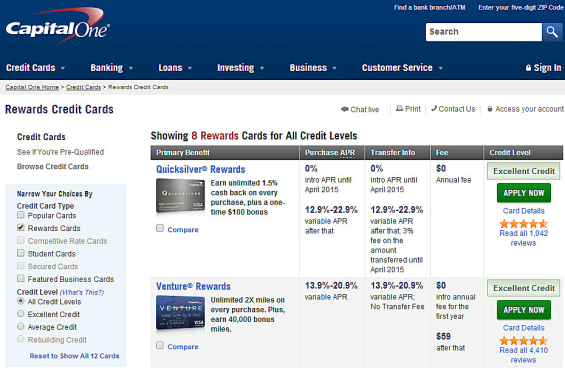565x368 pixels.
Task: Click the Transfer Info column header
Action: (x=397, y=152)
